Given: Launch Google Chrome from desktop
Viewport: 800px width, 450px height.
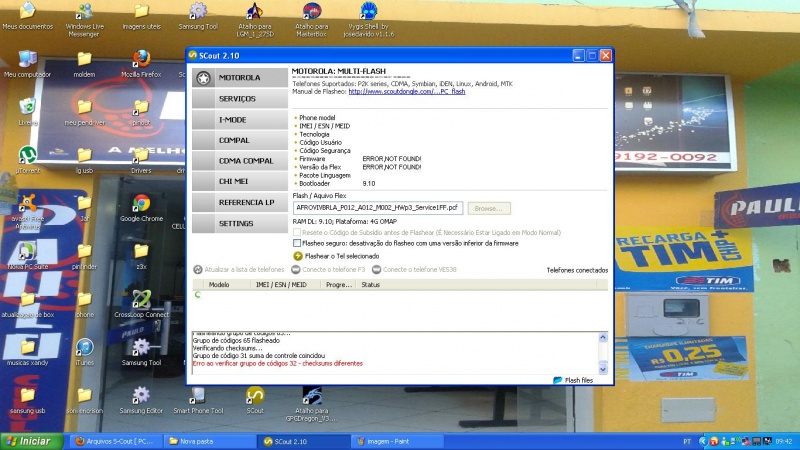Looking at the screenshot, I should pyautogui.click(x=141, y=208).
